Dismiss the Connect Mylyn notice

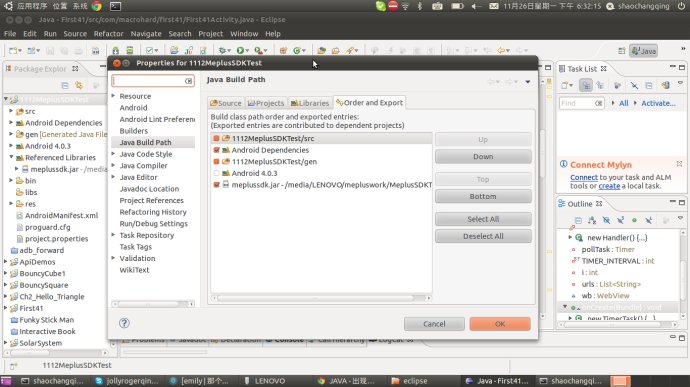point(679,164)
